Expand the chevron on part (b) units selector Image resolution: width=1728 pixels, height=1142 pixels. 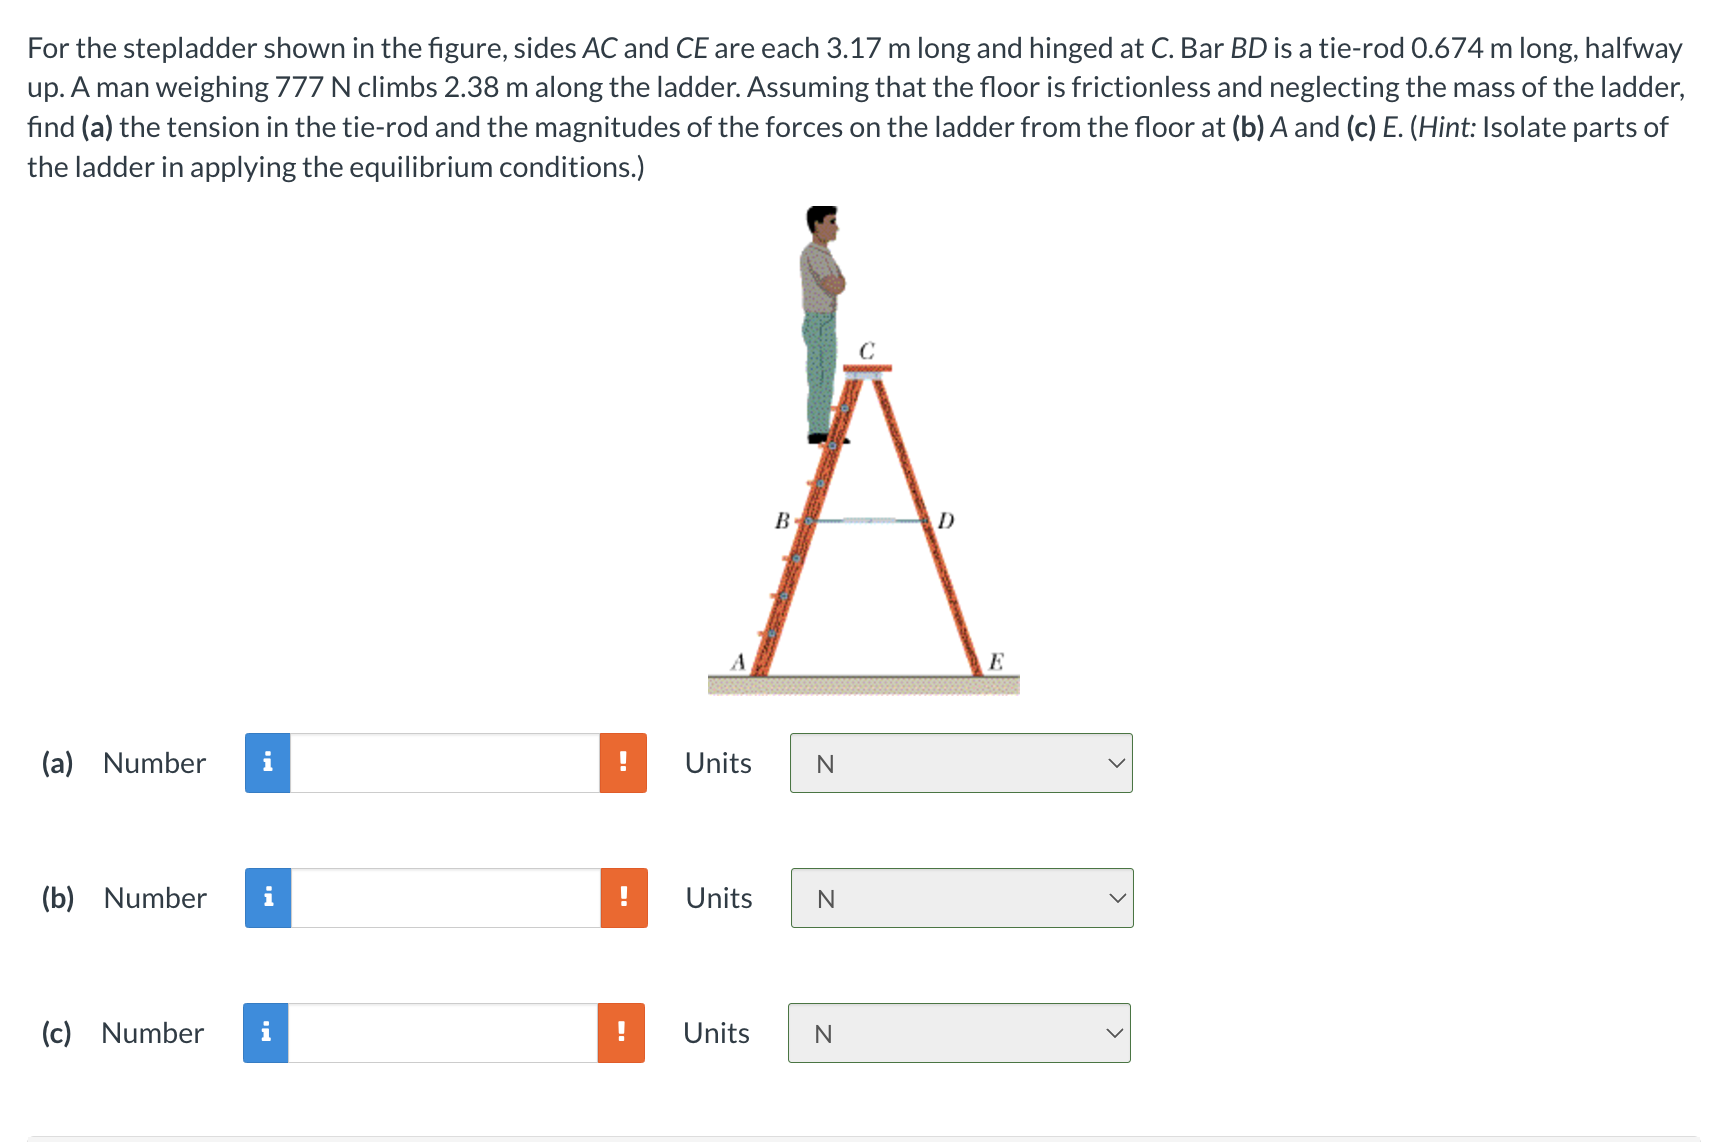point(1118,898)
